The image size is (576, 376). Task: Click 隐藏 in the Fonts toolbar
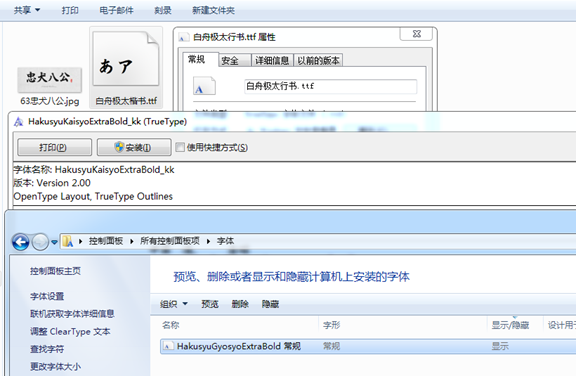tap(270, 304)
